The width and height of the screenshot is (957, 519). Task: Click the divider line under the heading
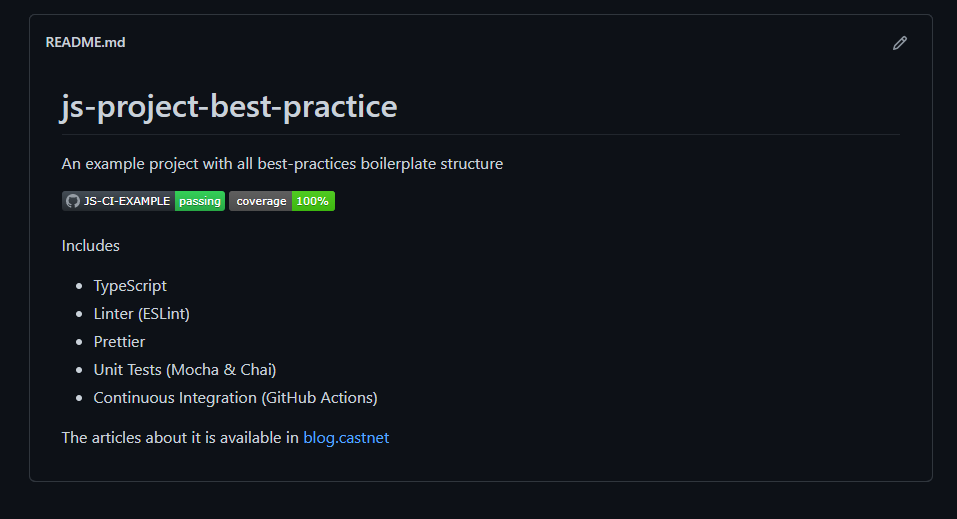pos(480,134)
